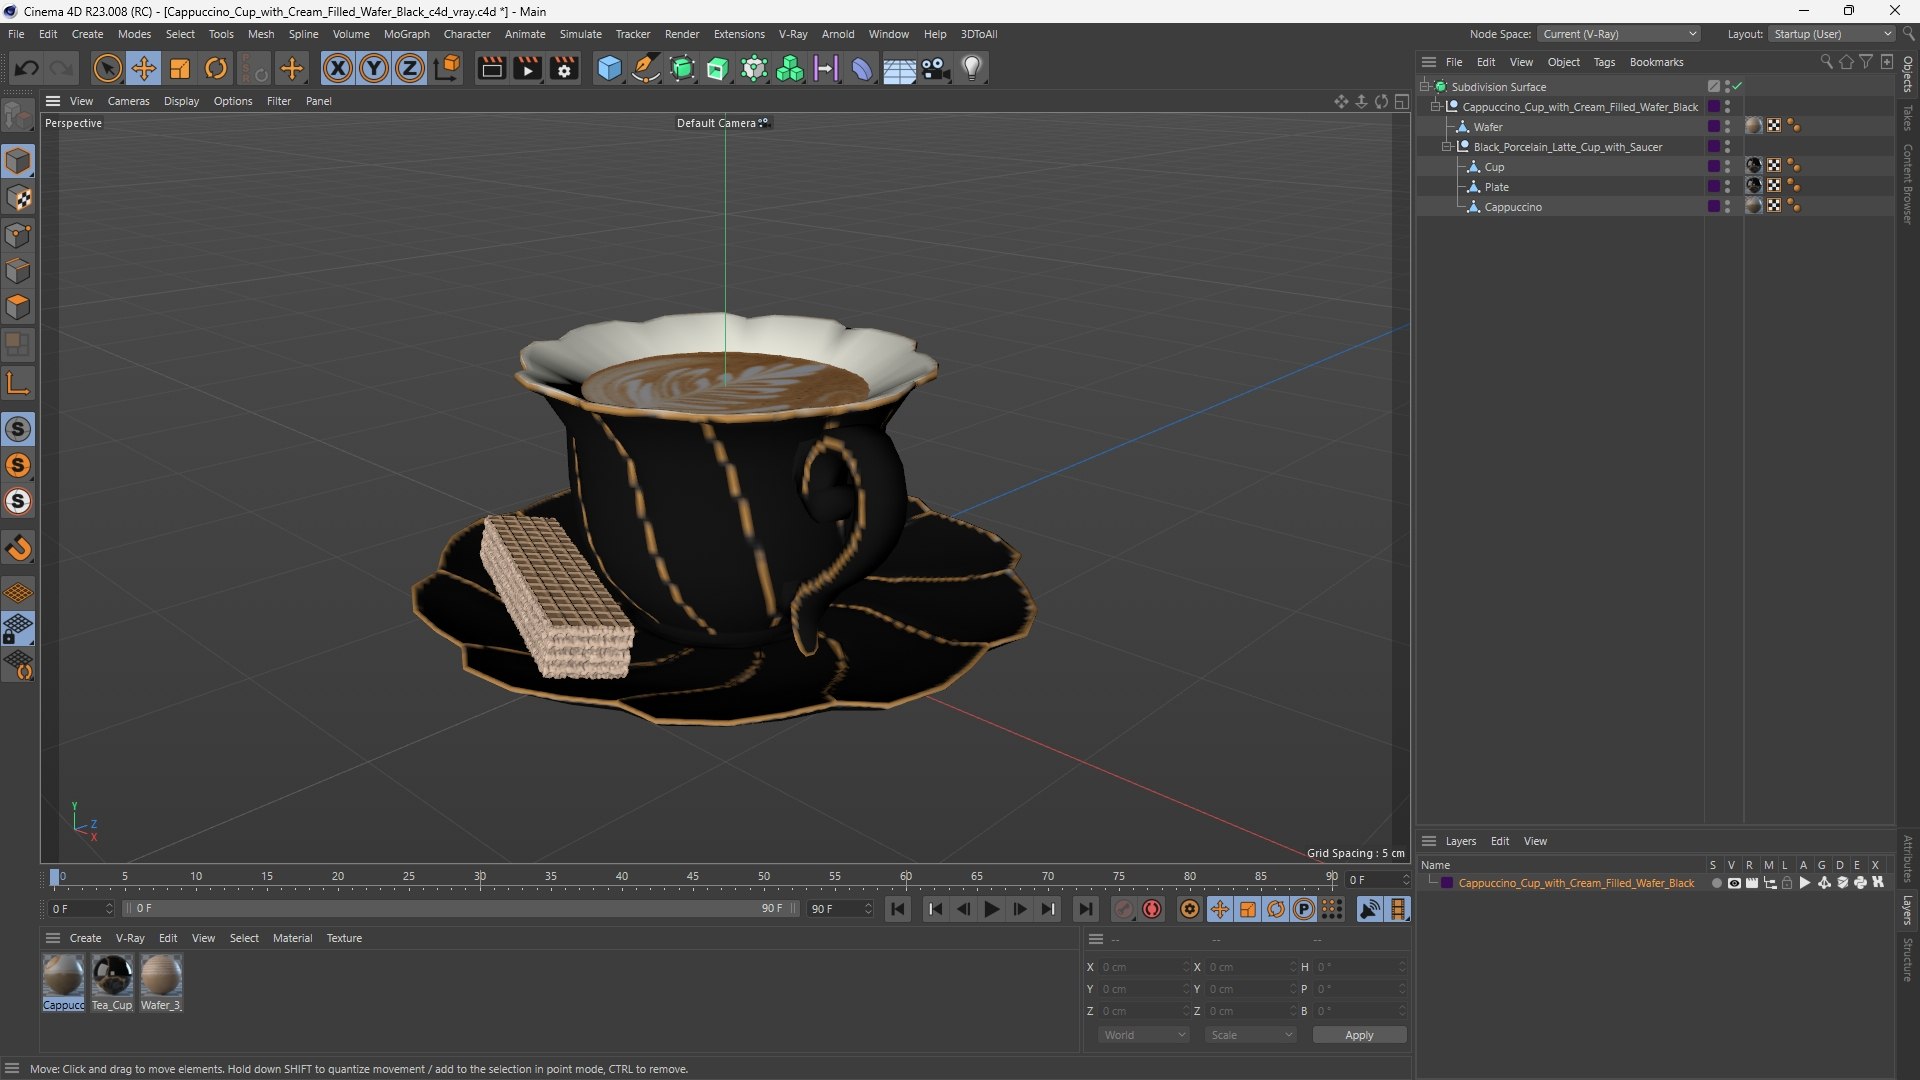Open the Simulate menu

coord(580,34)
